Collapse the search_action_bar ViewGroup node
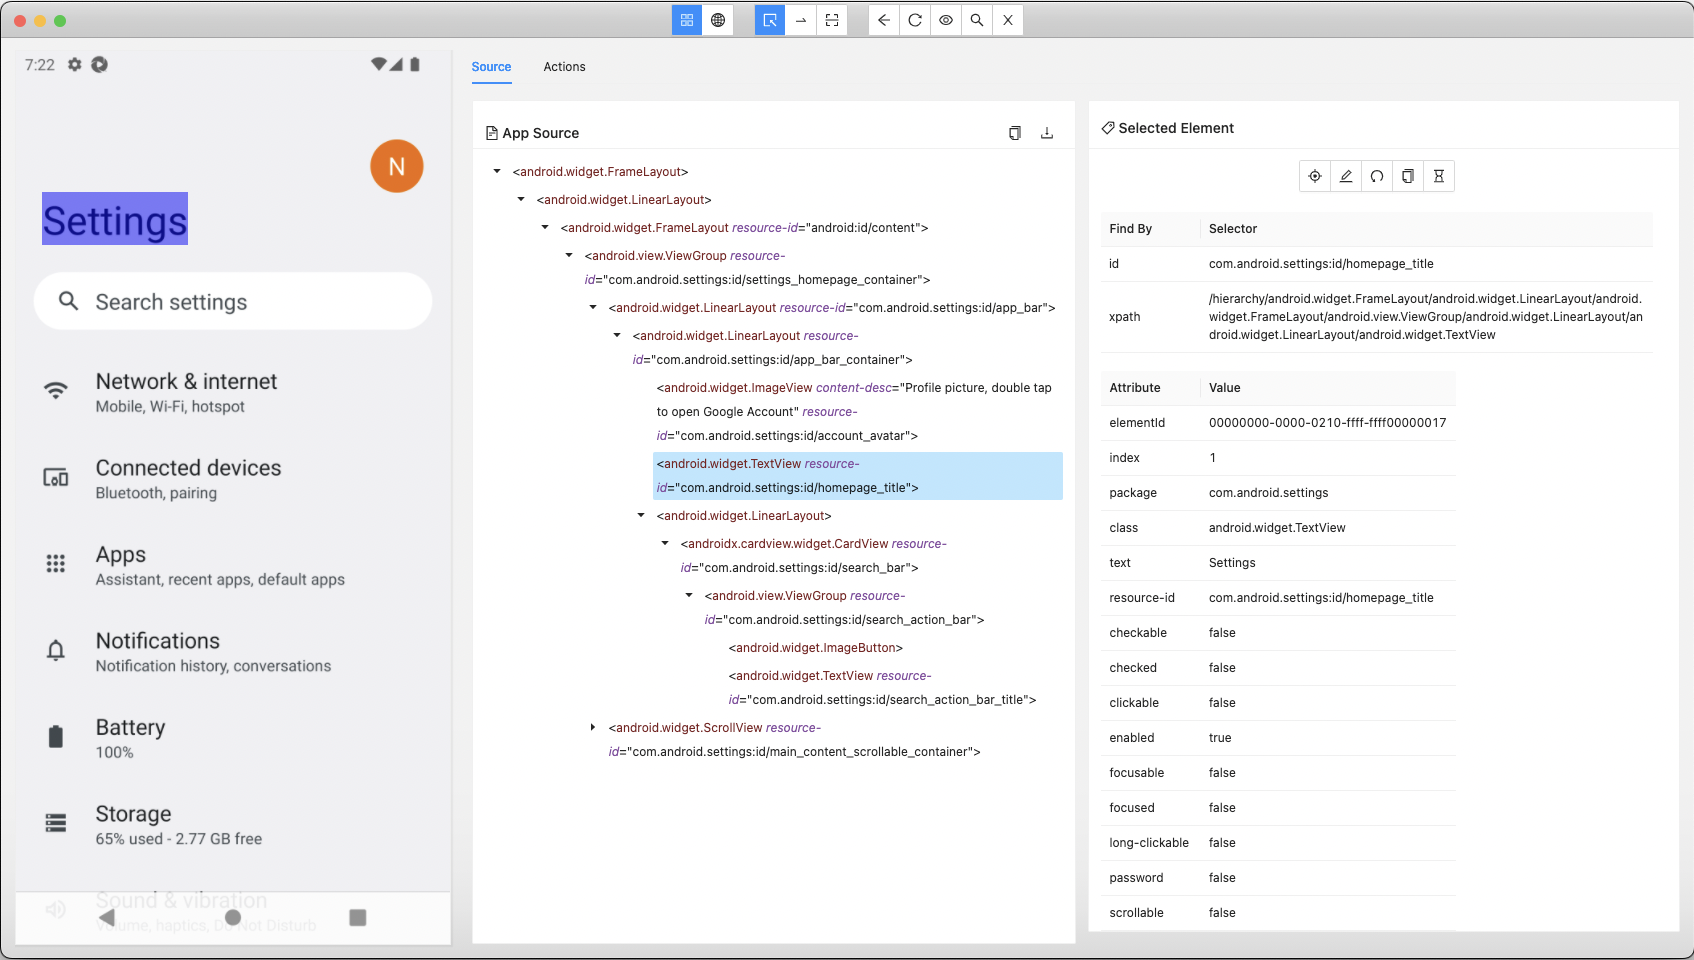This screenshot has width=1694, height=960. (x=689, y=596)
